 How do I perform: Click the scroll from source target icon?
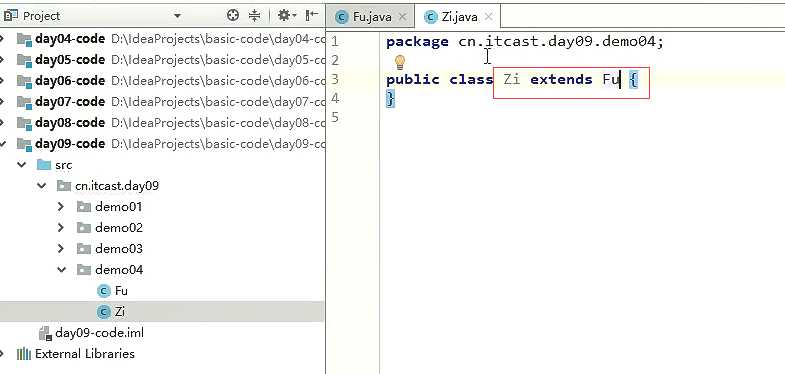(233, 16)
